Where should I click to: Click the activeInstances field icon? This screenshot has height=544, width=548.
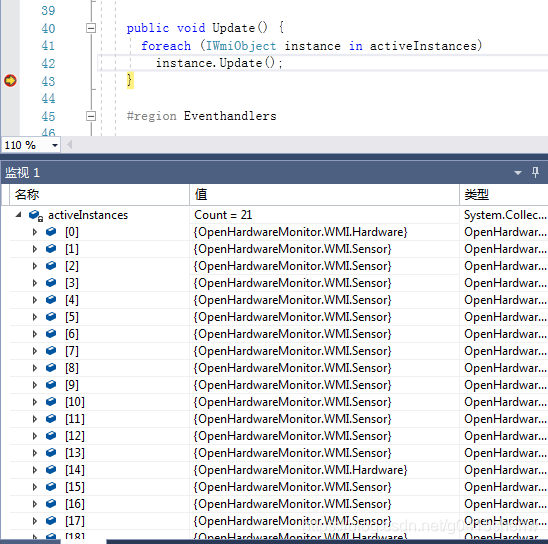[36, 215]
